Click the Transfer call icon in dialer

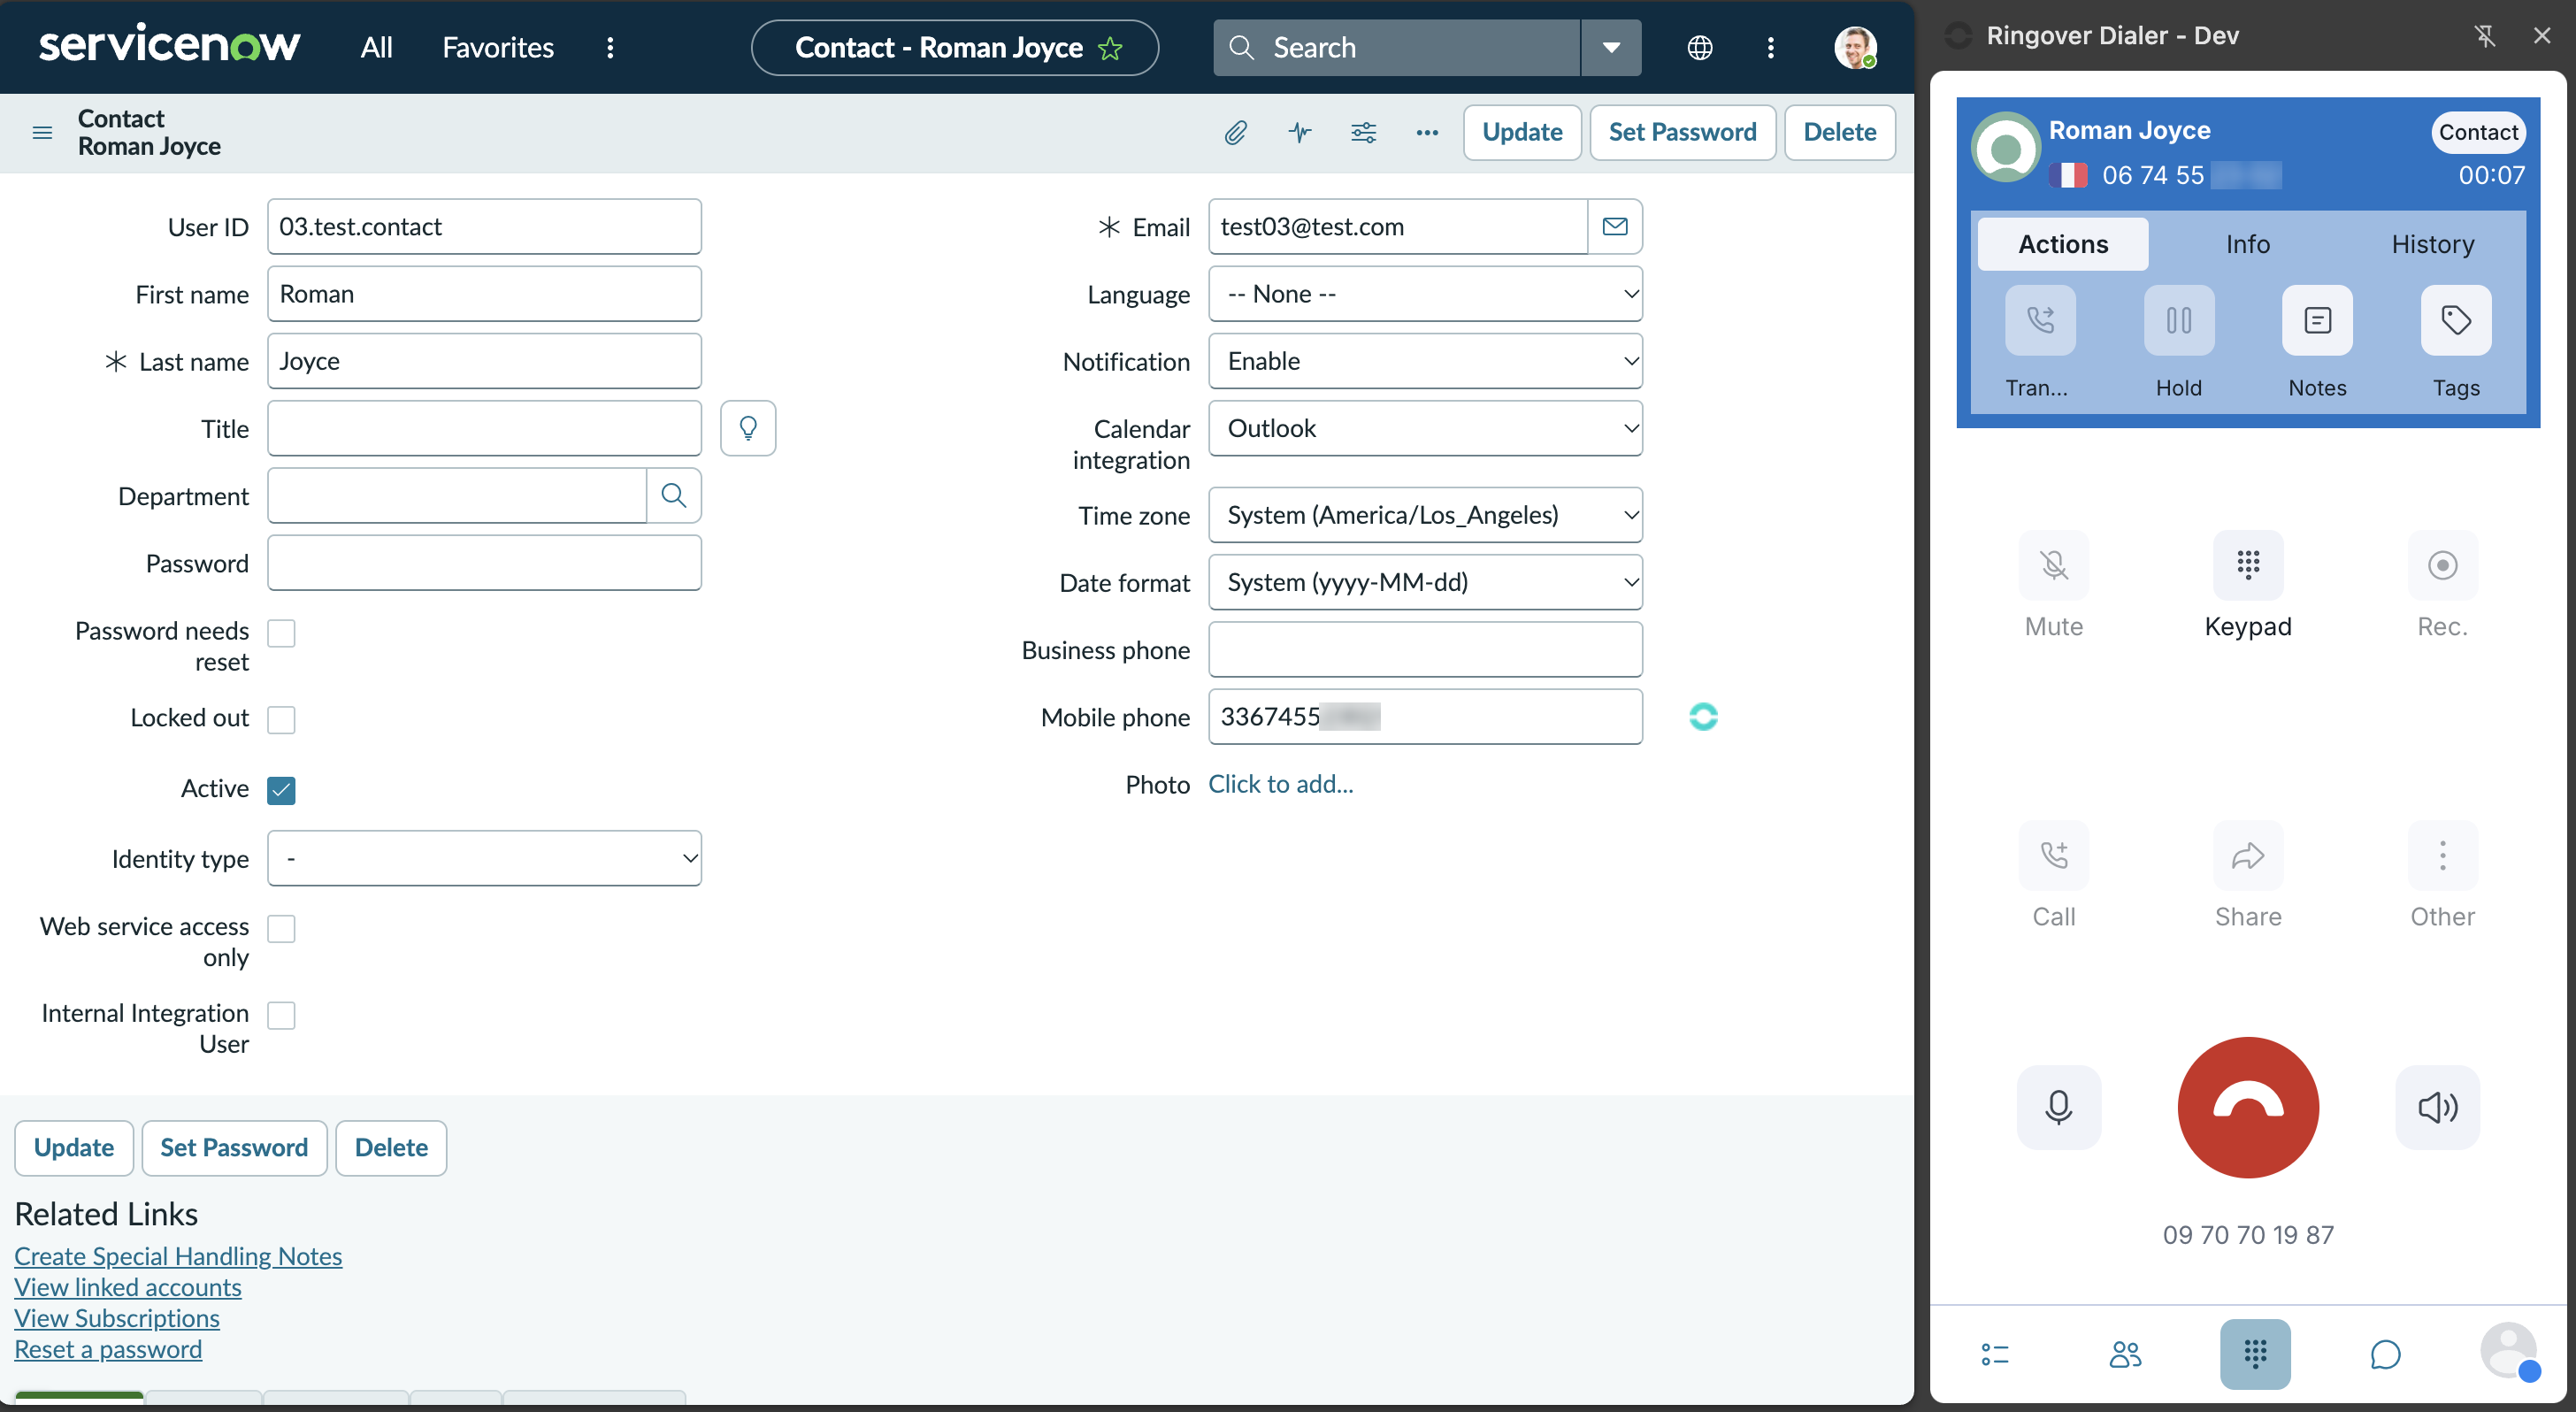[x=2040, y=320]
